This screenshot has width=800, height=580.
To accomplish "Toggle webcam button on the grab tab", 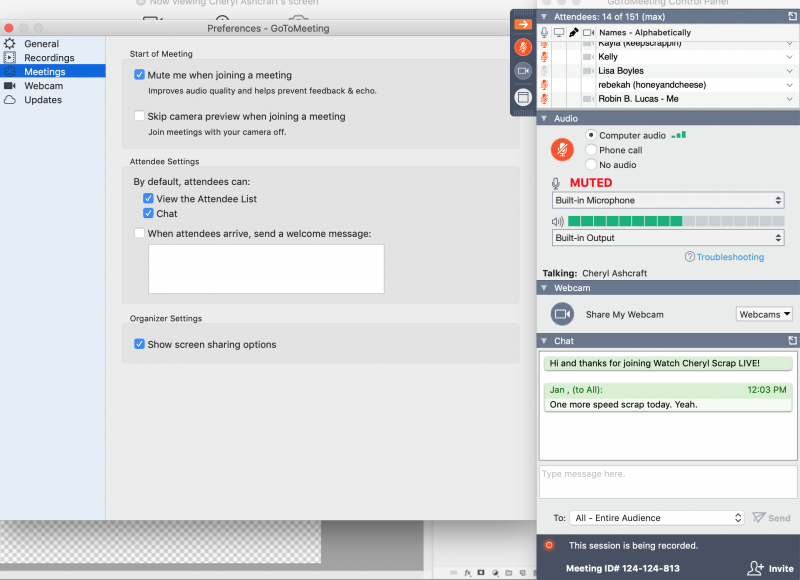I will pos(523,71).
